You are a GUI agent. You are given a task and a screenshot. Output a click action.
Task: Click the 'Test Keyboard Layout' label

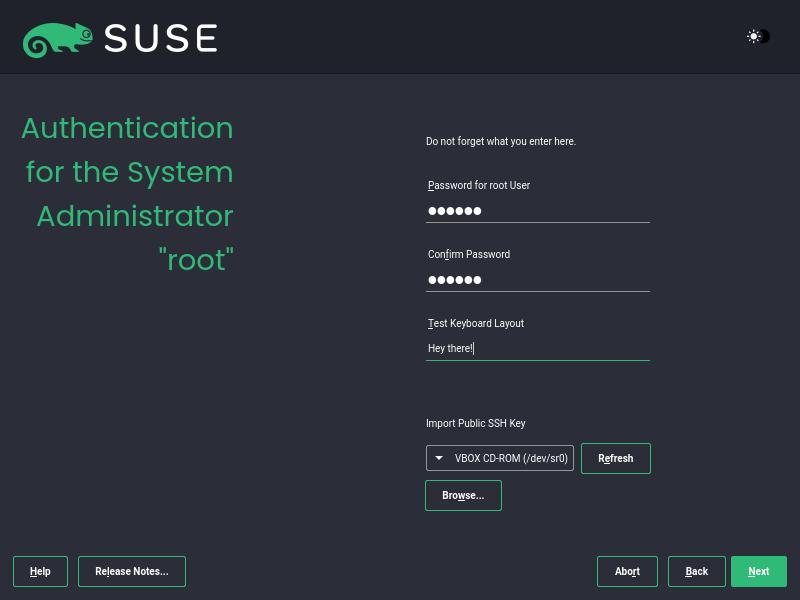pos(476,323)
